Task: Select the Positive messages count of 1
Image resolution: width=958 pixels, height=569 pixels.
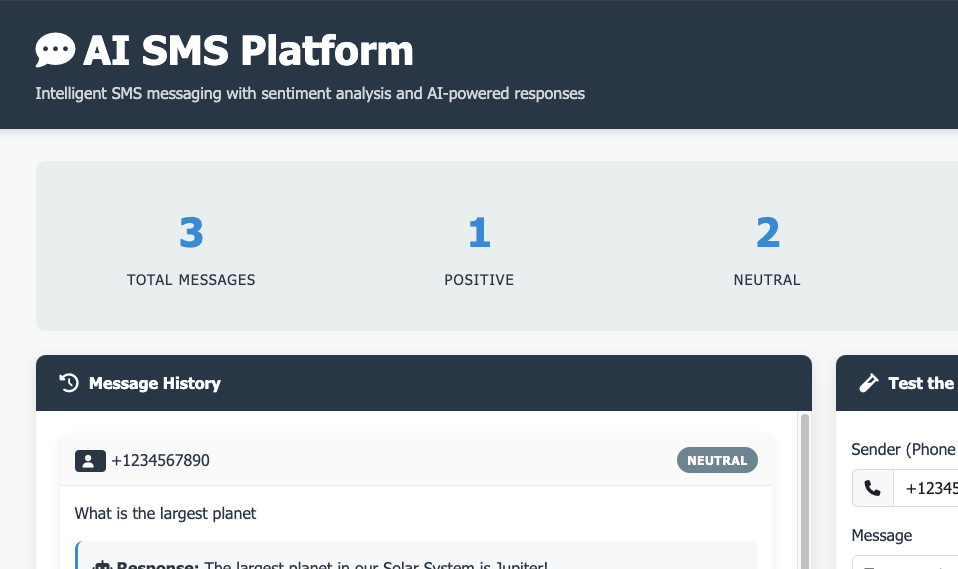Action: tap(479, 233)
